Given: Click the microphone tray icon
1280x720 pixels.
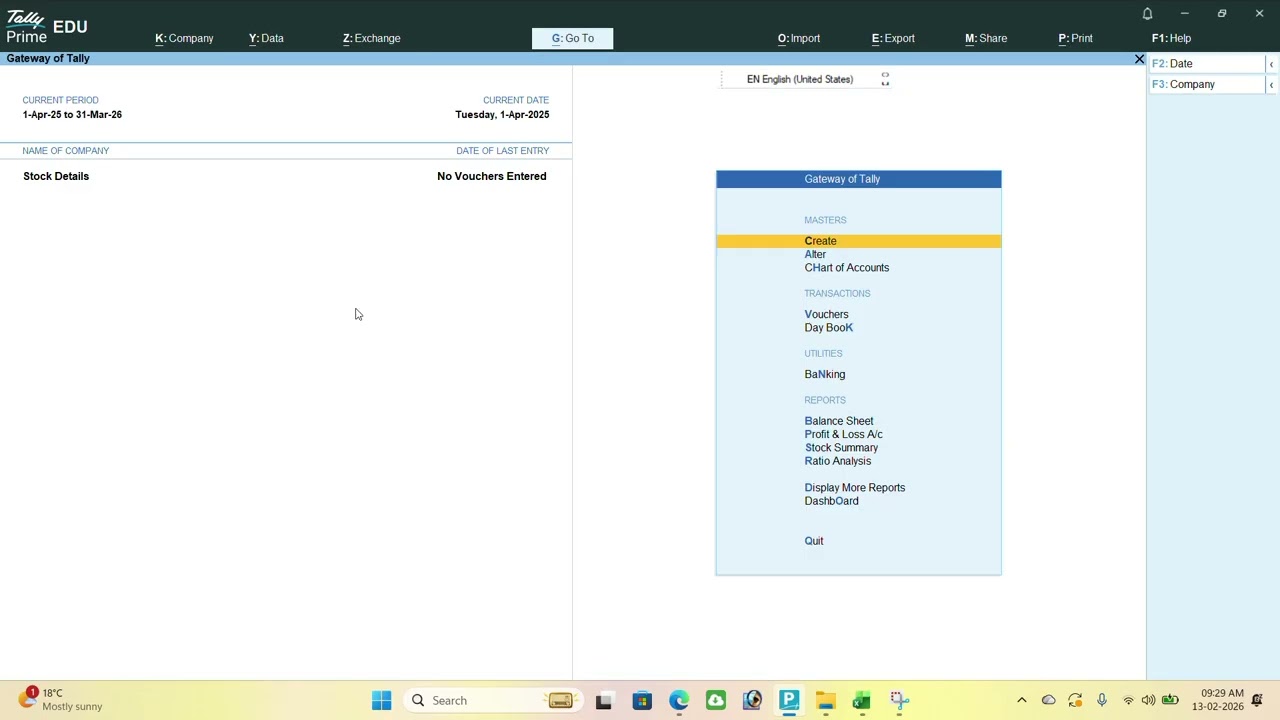Looking at the screenshot, I should 1102,701.
